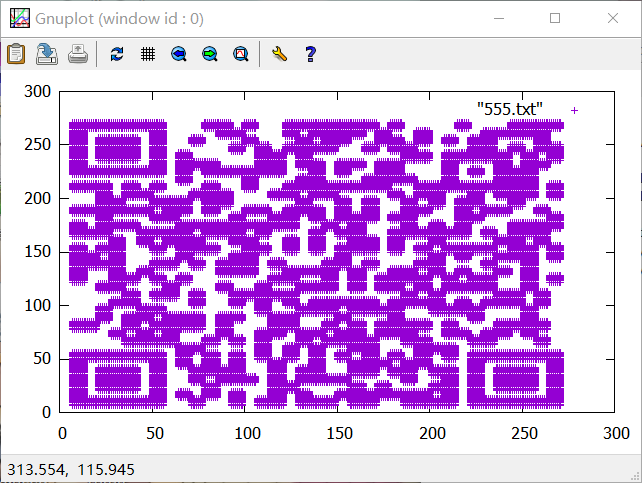Print the plot with the printer icon

pyautogui.click(x=78, y=54)
